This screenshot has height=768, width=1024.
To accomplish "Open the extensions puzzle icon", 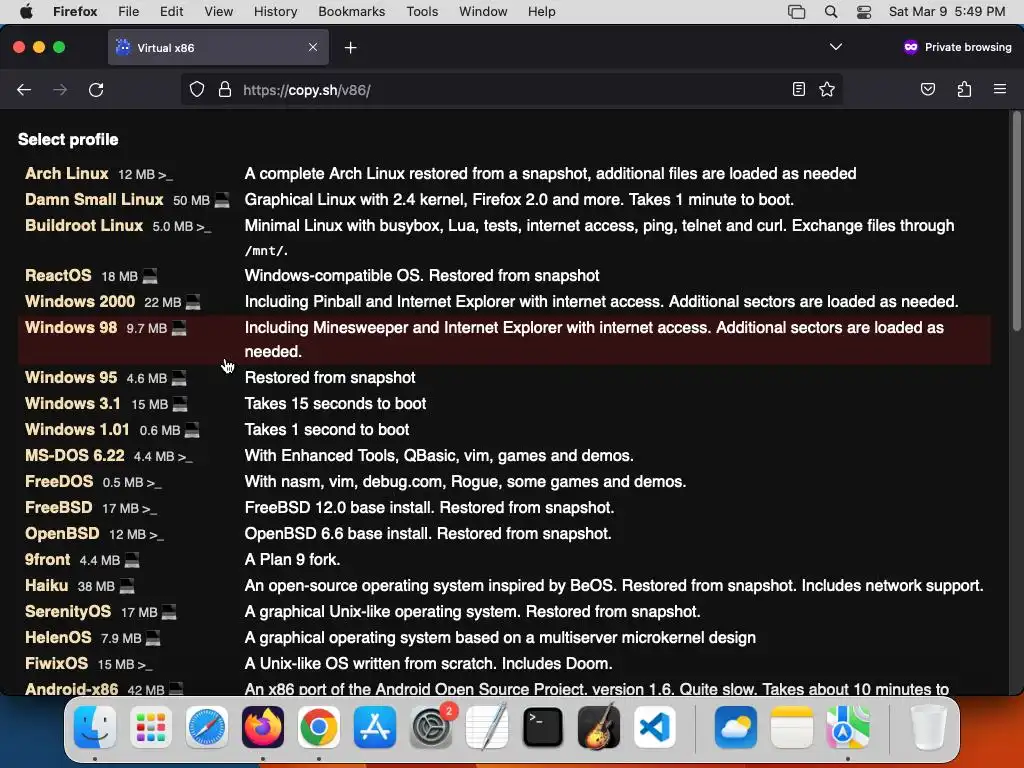I will click(x=964, y=89).
